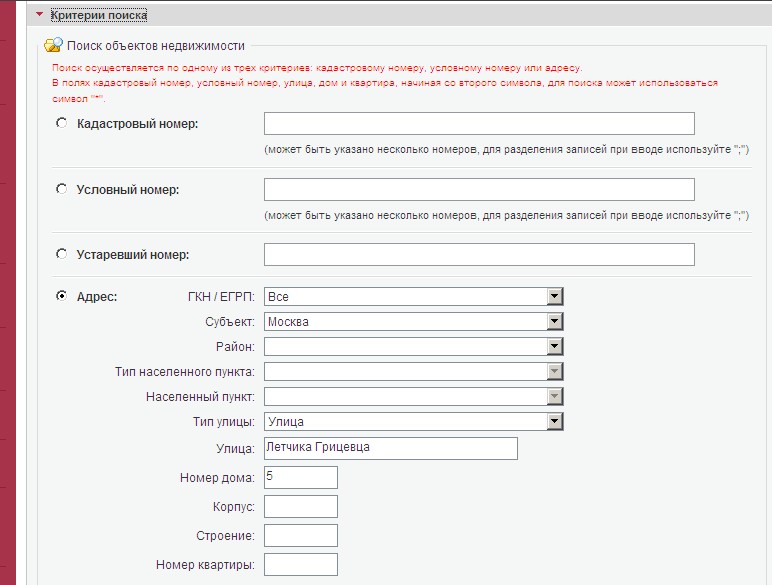Select the Устаревший номер radio button
Screen dimensions: 772x585
point(62,254)
